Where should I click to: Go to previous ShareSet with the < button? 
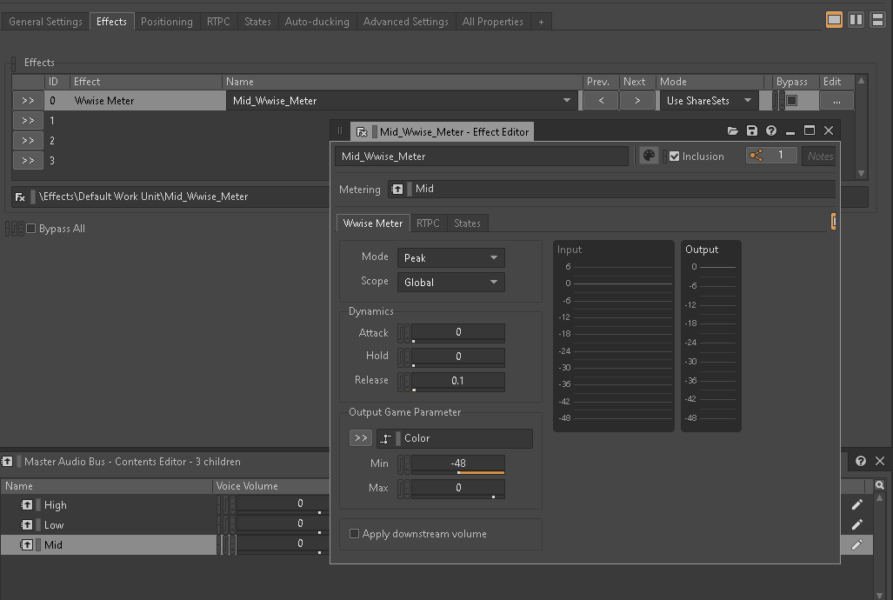coord(601,101)
